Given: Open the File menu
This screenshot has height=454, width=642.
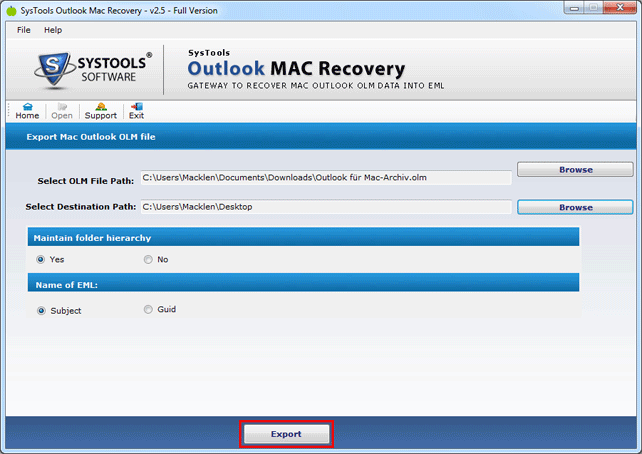Looking at the screenshot, I should [24, 30].
